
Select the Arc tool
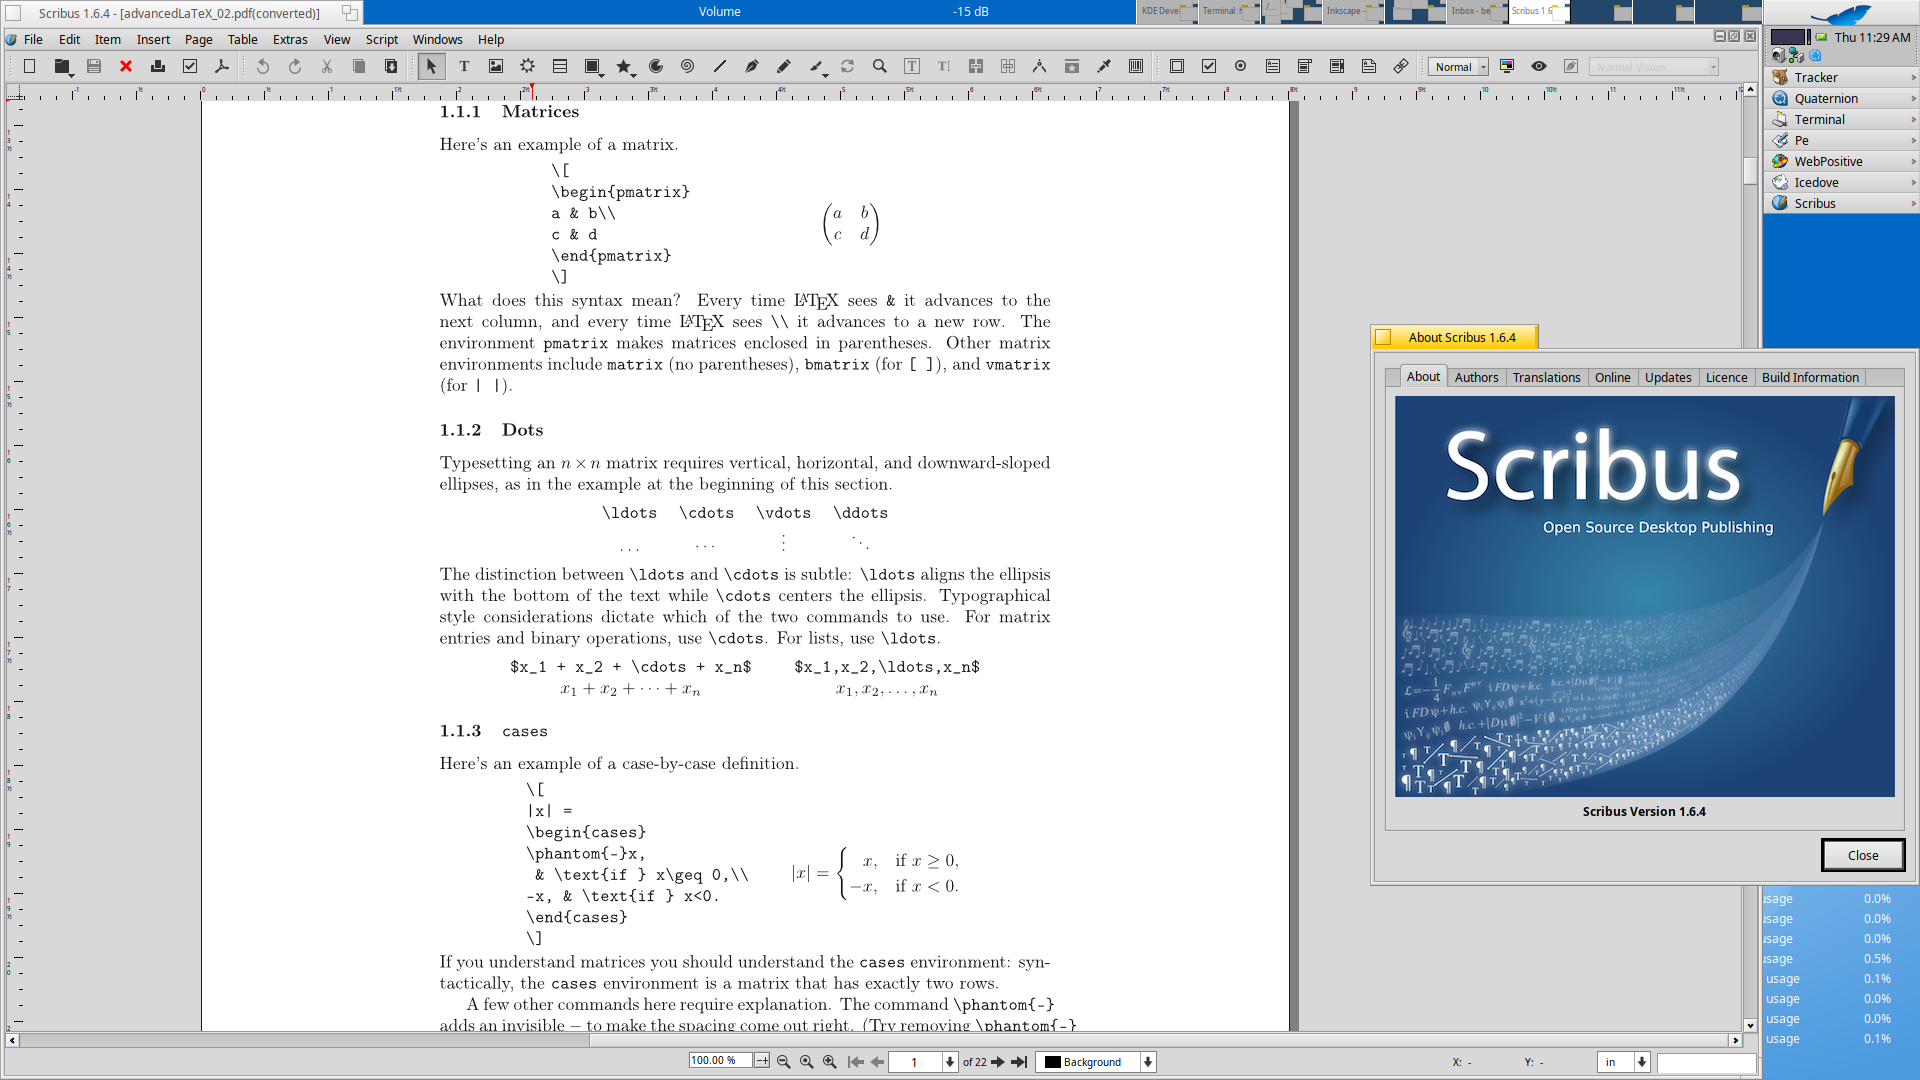pyautogui.click(x=656, y=66)
